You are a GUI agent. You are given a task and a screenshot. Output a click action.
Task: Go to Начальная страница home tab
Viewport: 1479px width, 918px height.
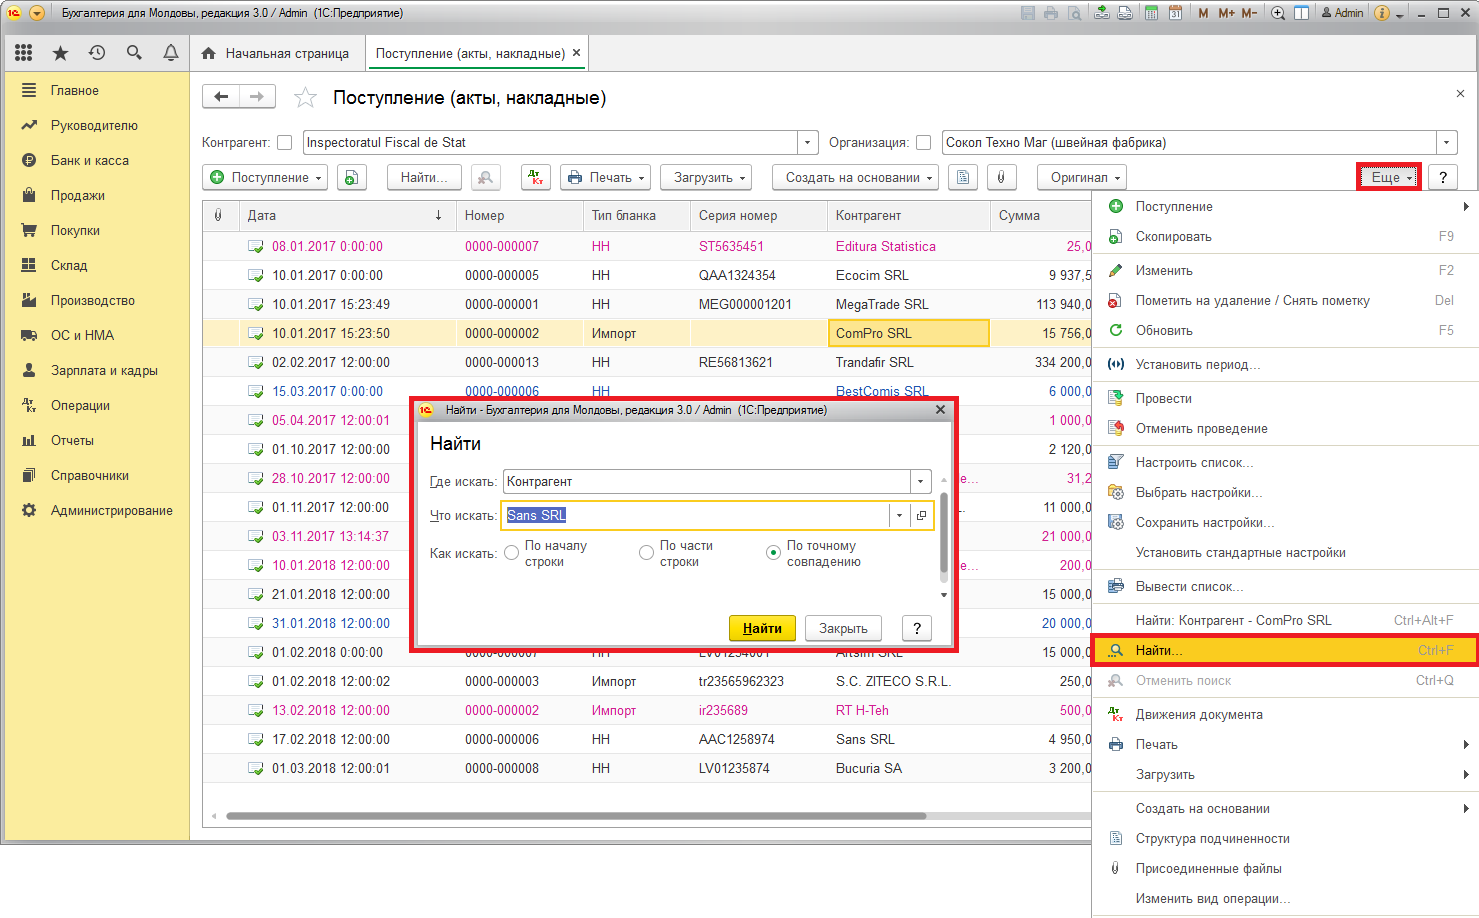click(276, 53)
